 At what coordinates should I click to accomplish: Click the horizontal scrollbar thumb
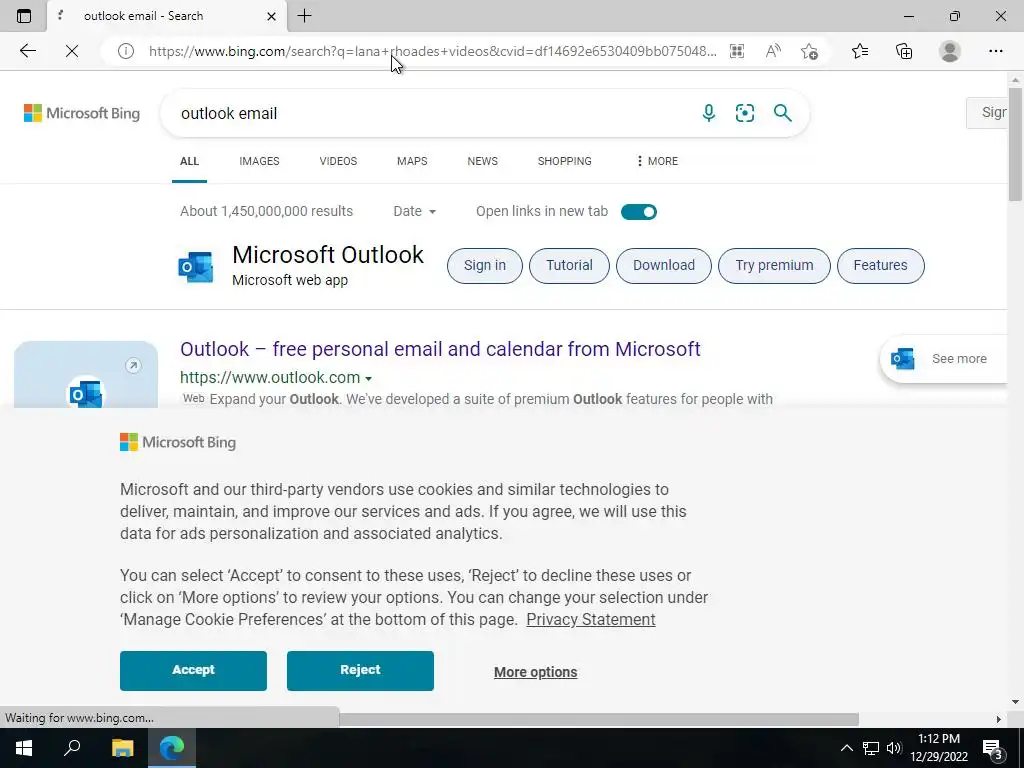click(598, 719)
